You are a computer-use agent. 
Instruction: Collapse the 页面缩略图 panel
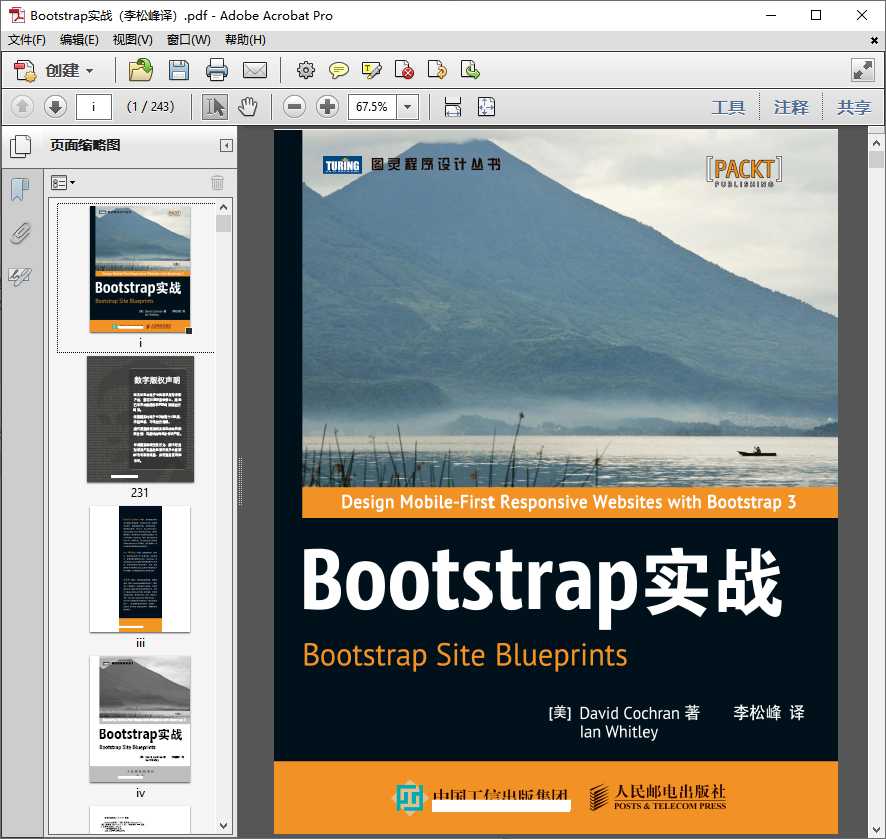point(224,144)
